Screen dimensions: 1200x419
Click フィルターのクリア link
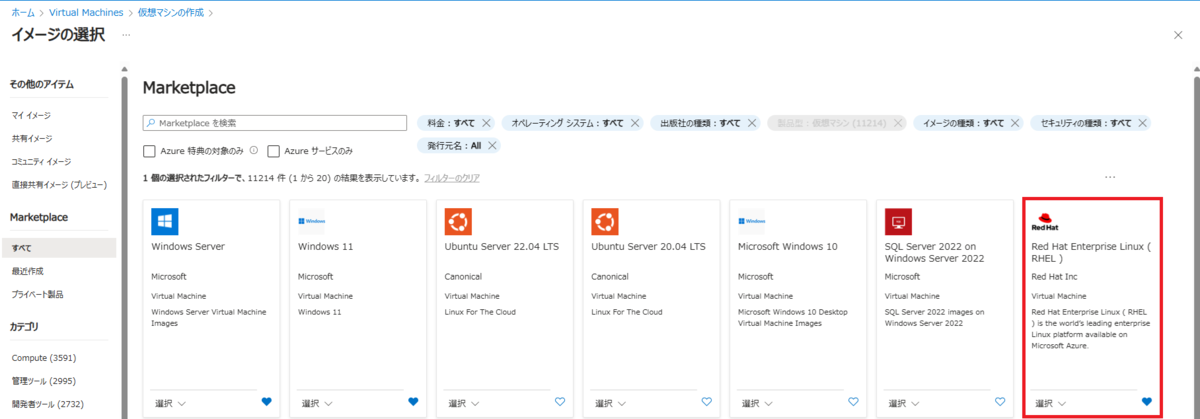[x=452, y=177]
